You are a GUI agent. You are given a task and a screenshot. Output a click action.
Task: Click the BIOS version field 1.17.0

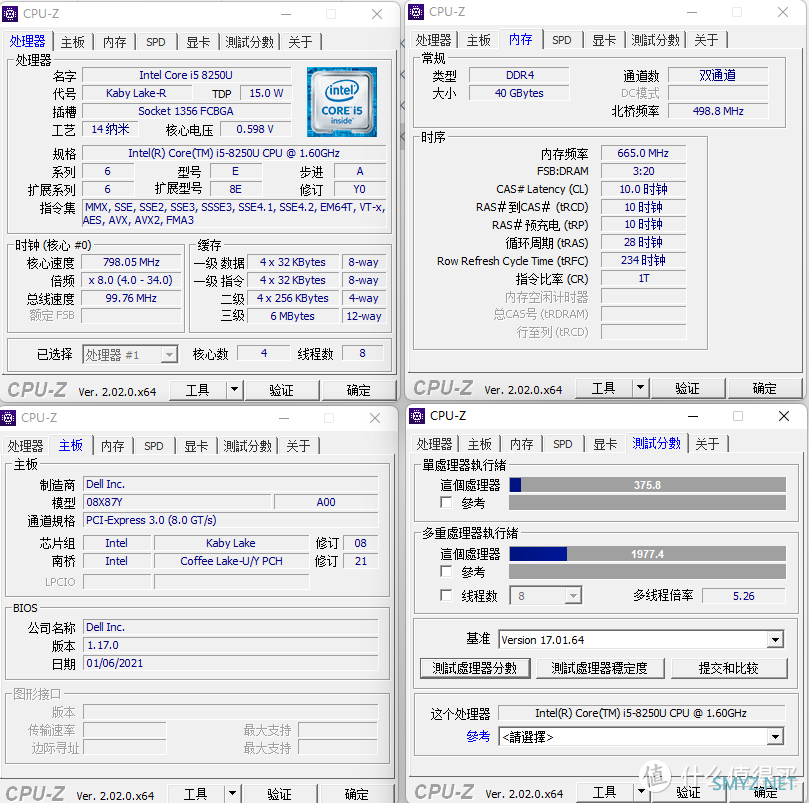[x=230, y=645]
